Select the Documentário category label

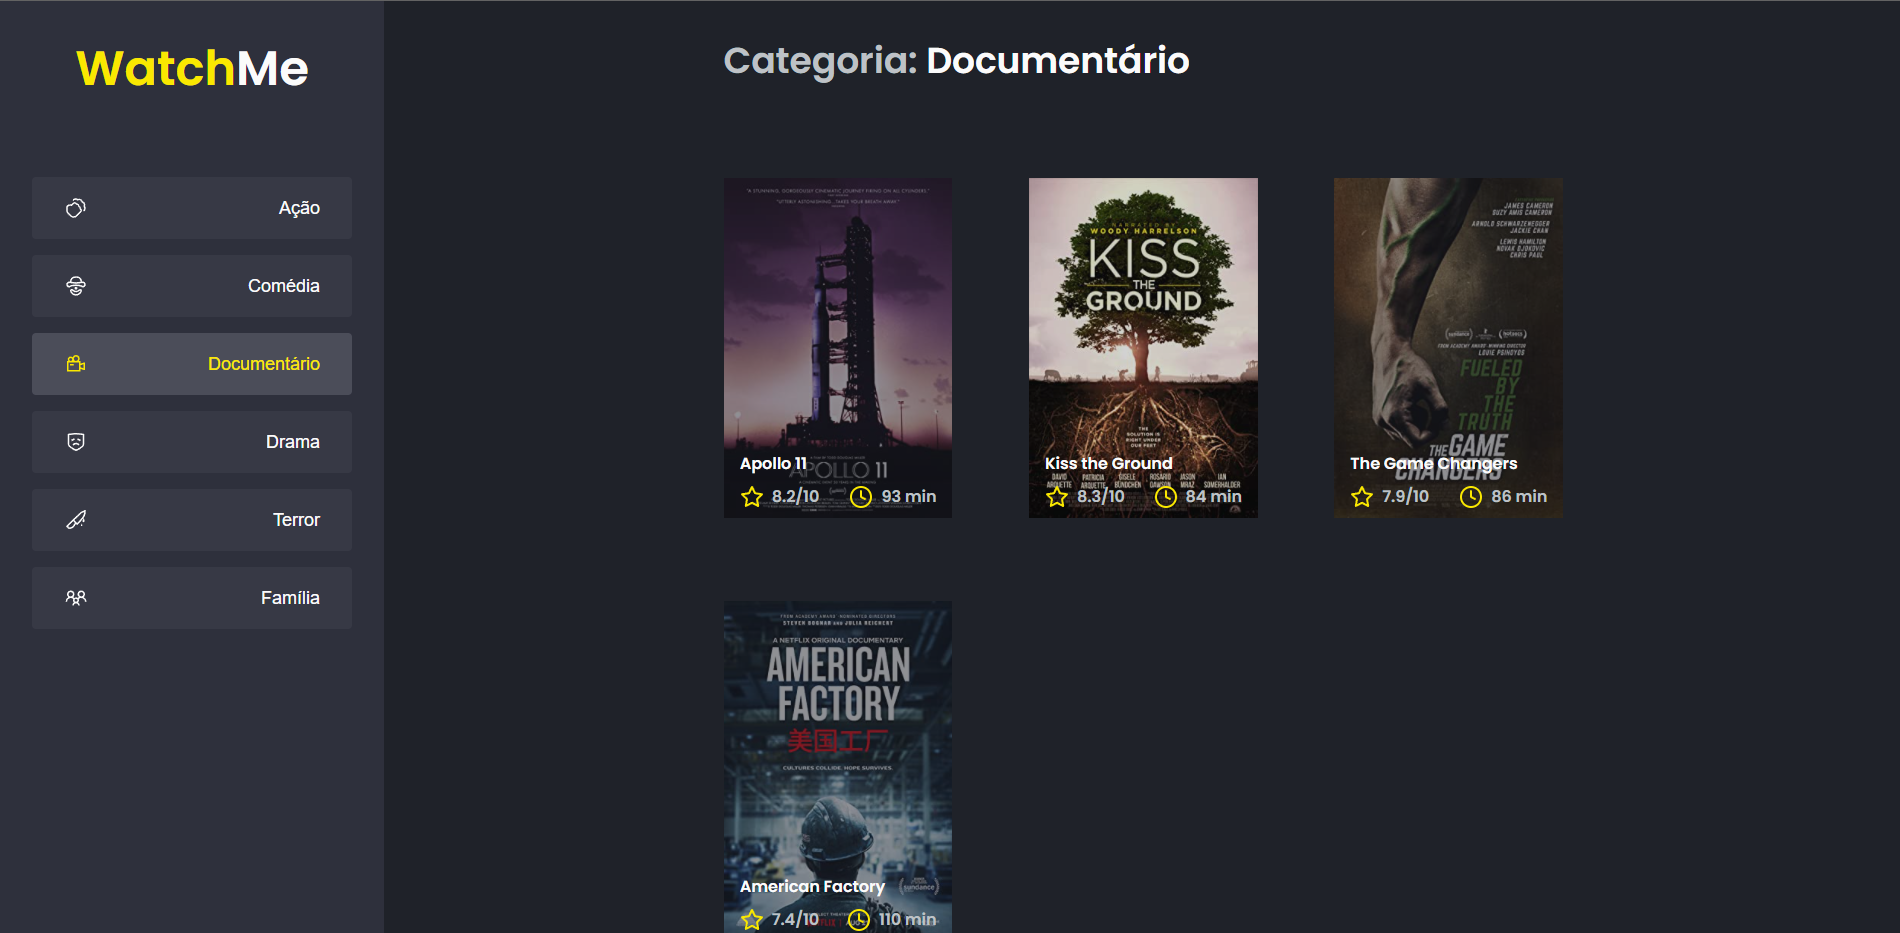(264, 364)
